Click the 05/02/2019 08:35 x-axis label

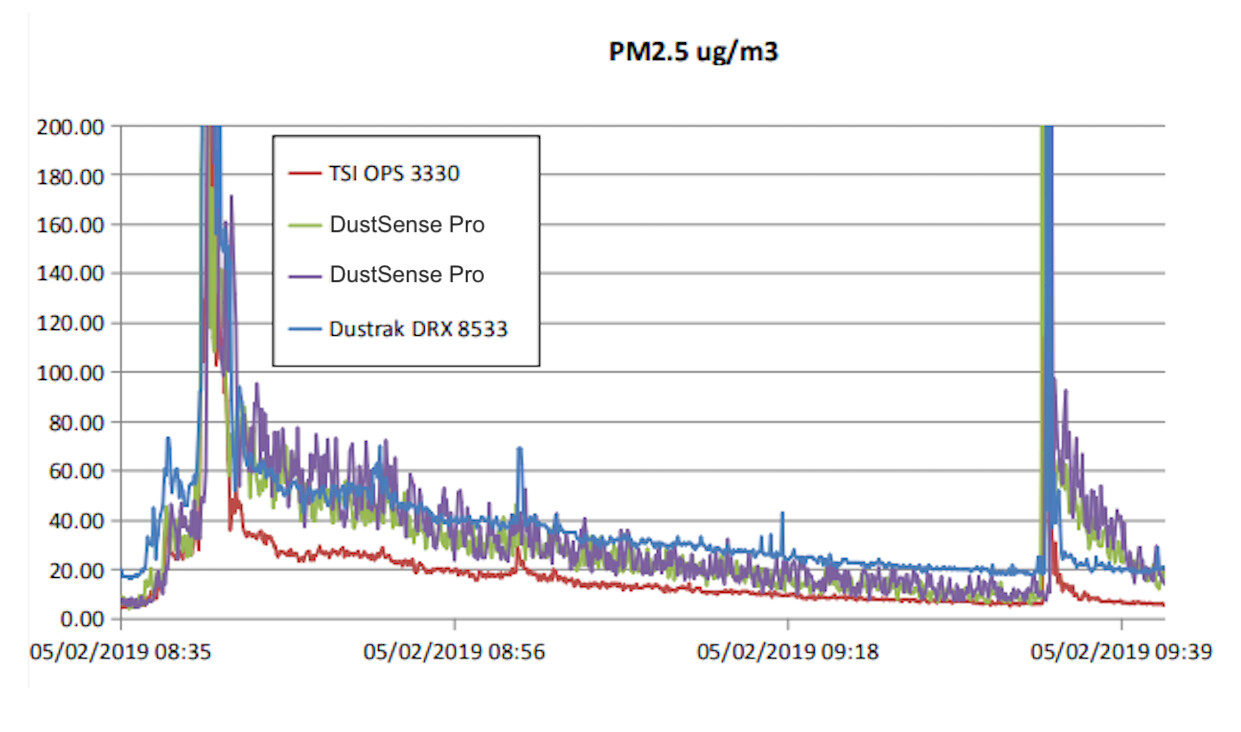coord(121,652)
